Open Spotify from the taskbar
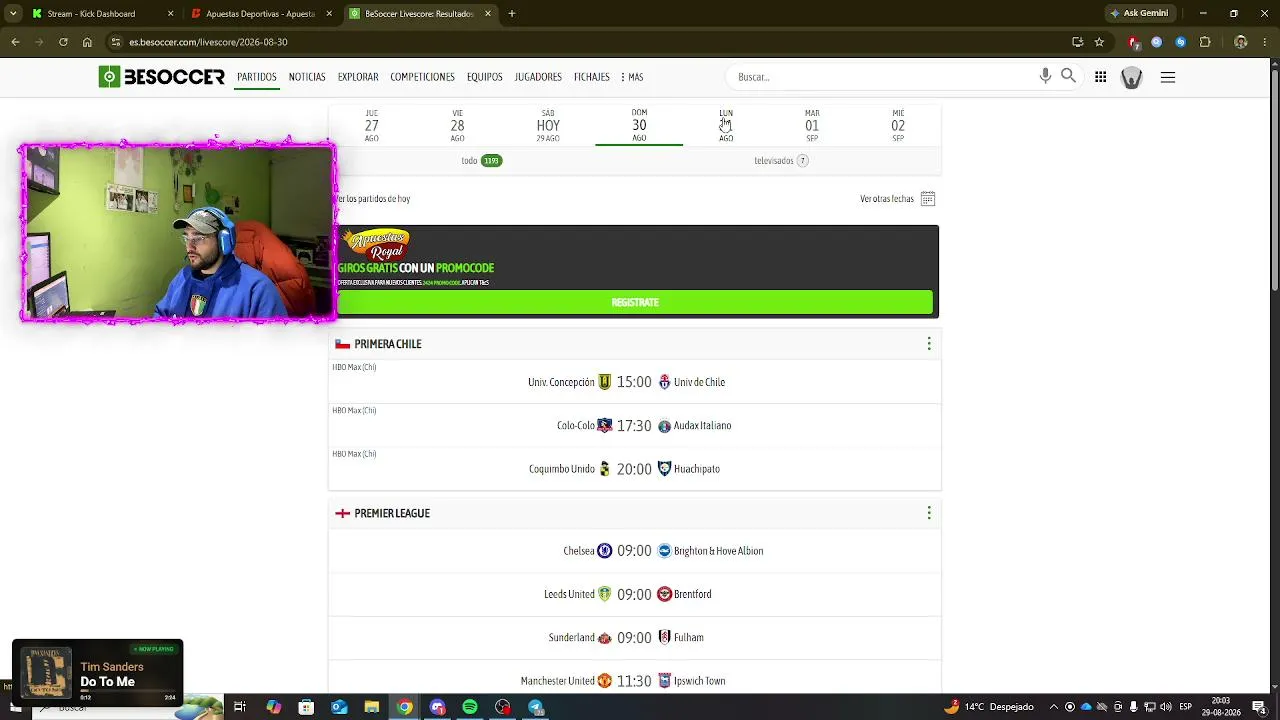Image resolution: width=1280 pixels, height=720 pixels. pyautogui.click(x=470, y=707)
